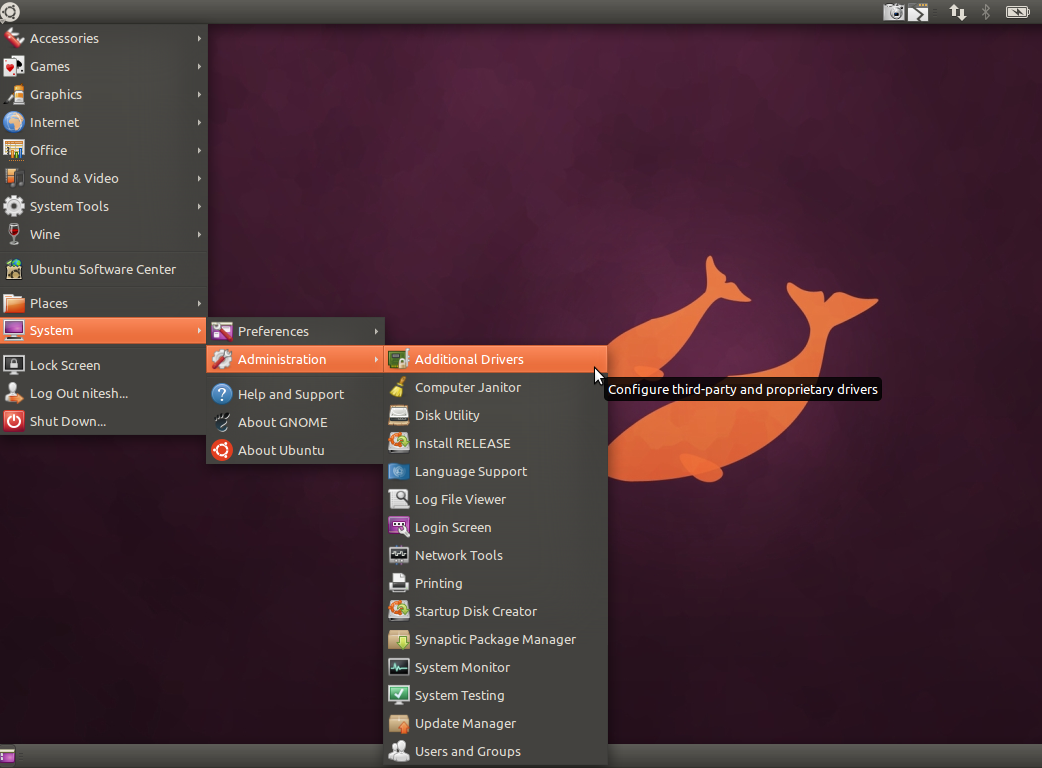The height and width of the screenshot is (768, 1042).
Task: Click the Sound & Video icon
Action: [14, 178]
